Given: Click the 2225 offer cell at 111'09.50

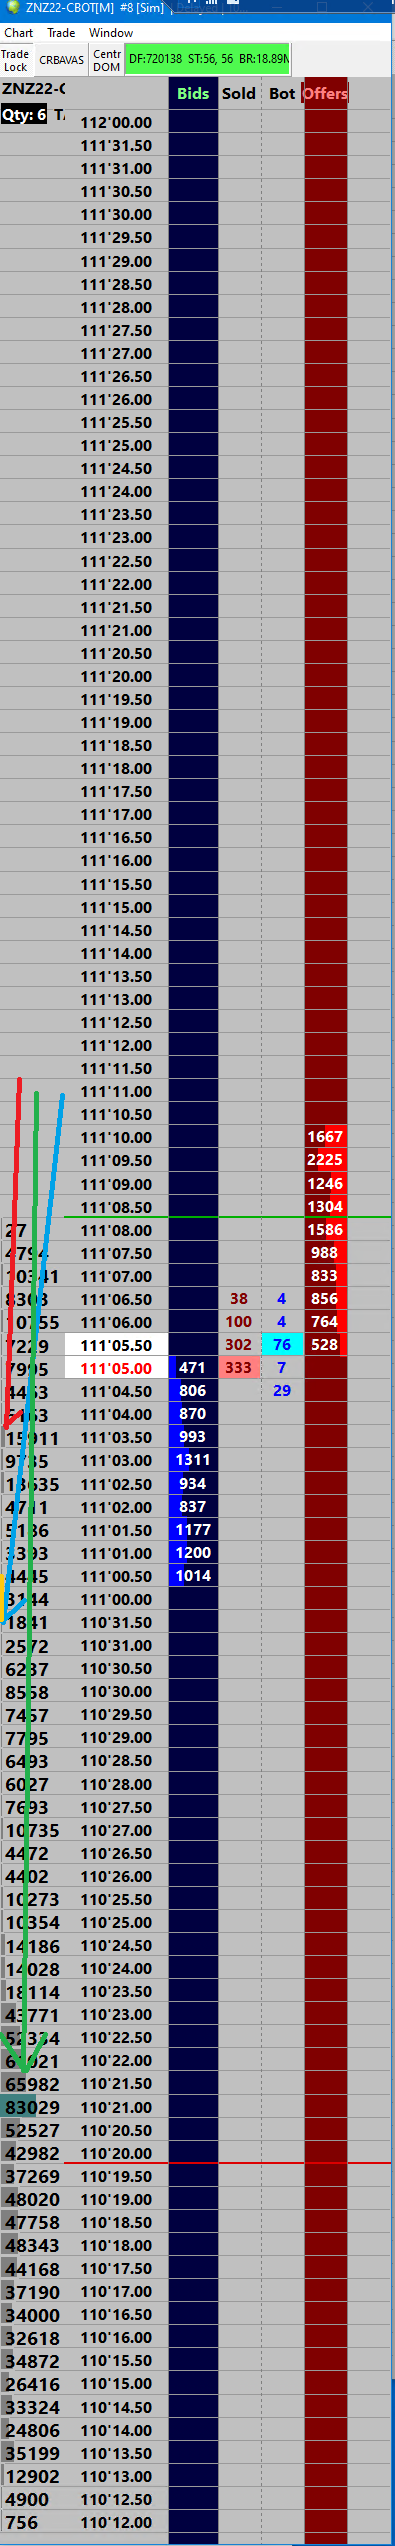Looking at the screenshot, I should [x=325, y=1159].
